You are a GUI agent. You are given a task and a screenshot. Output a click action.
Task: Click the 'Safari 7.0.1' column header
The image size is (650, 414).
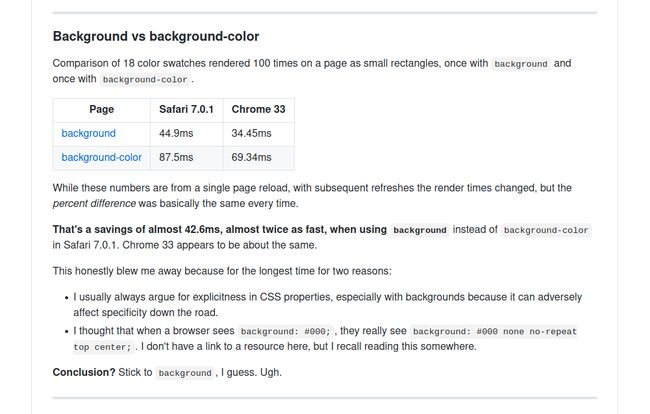186,109
